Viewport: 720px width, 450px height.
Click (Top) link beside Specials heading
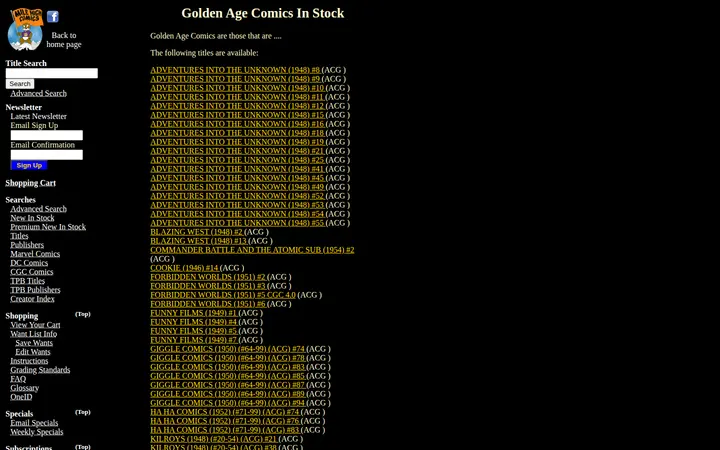pos(83,412)
